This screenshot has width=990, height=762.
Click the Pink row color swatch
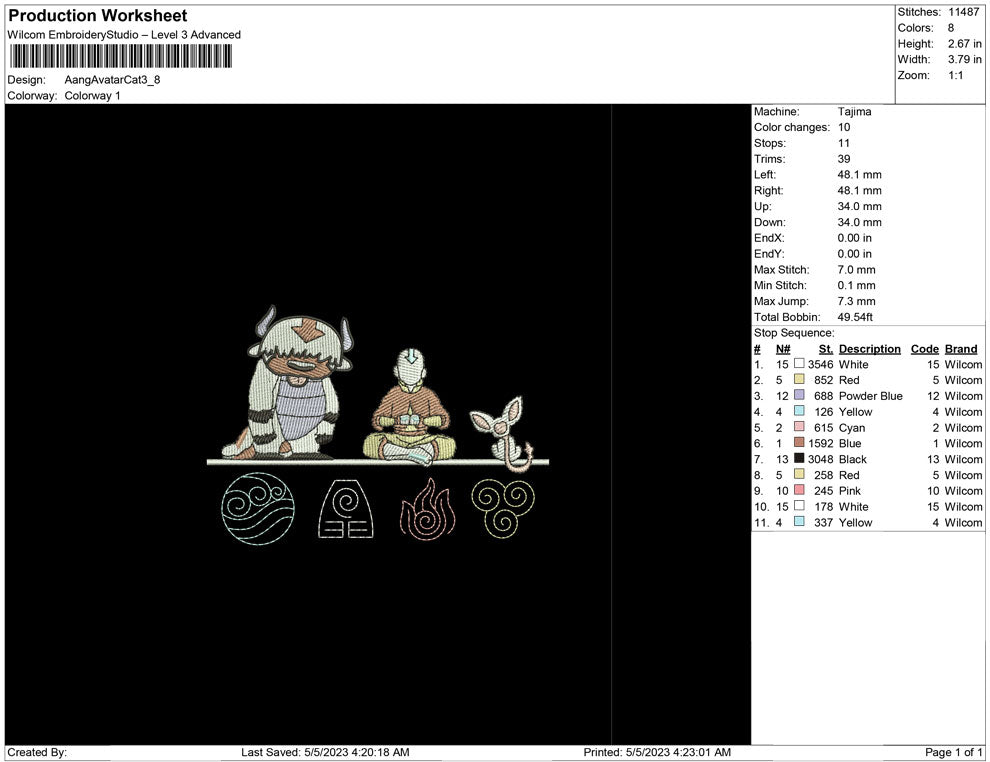coord(799,490)
